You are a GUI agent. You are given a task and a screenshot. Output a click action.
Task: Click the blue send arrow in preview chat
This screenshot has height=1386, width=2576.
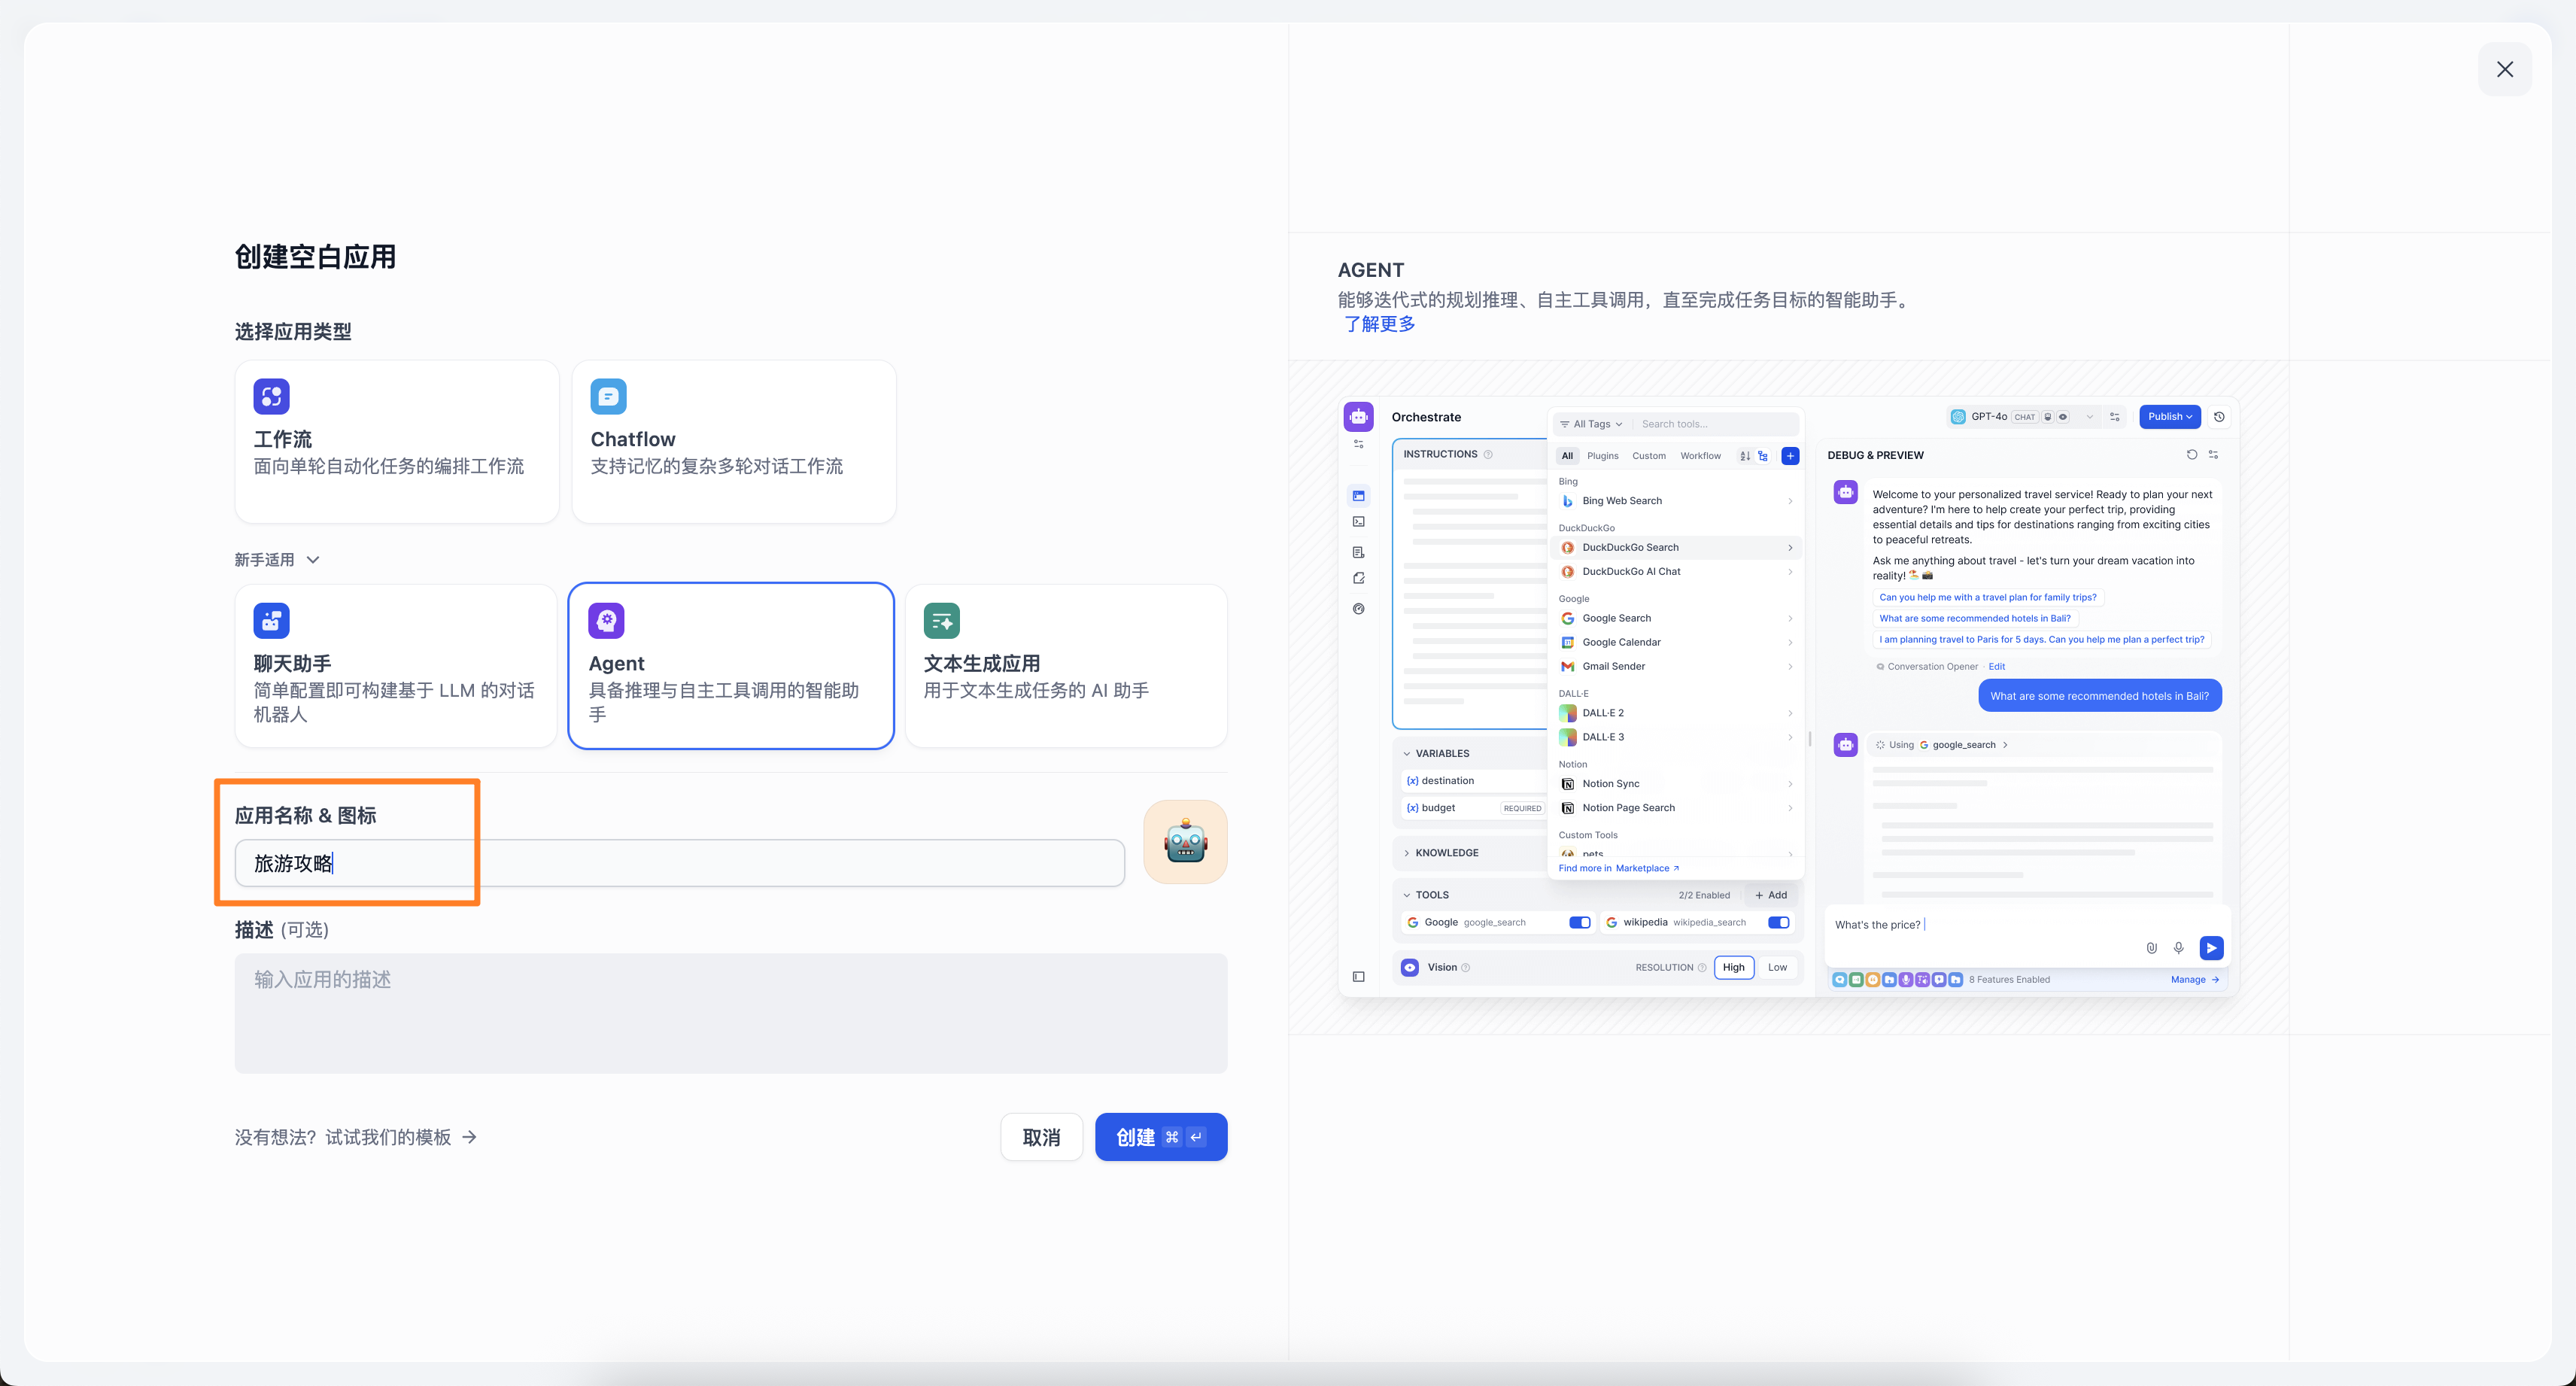pos(2211,947)
